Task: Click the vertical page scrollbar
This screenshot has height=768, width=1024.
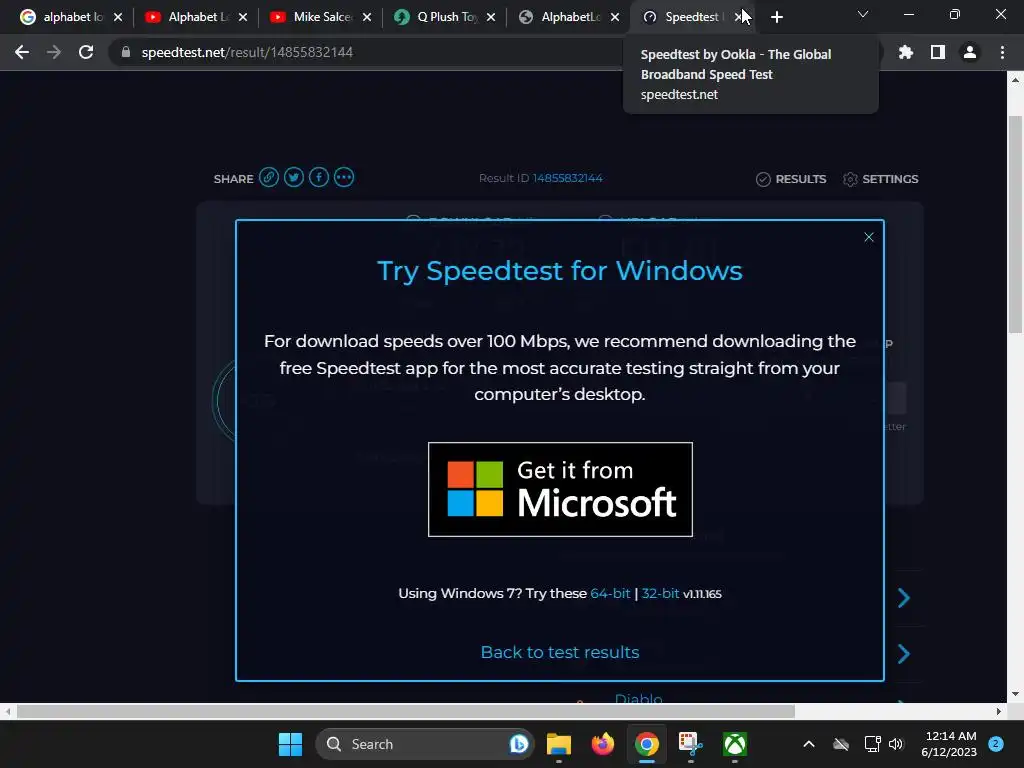Action: 1015,224
